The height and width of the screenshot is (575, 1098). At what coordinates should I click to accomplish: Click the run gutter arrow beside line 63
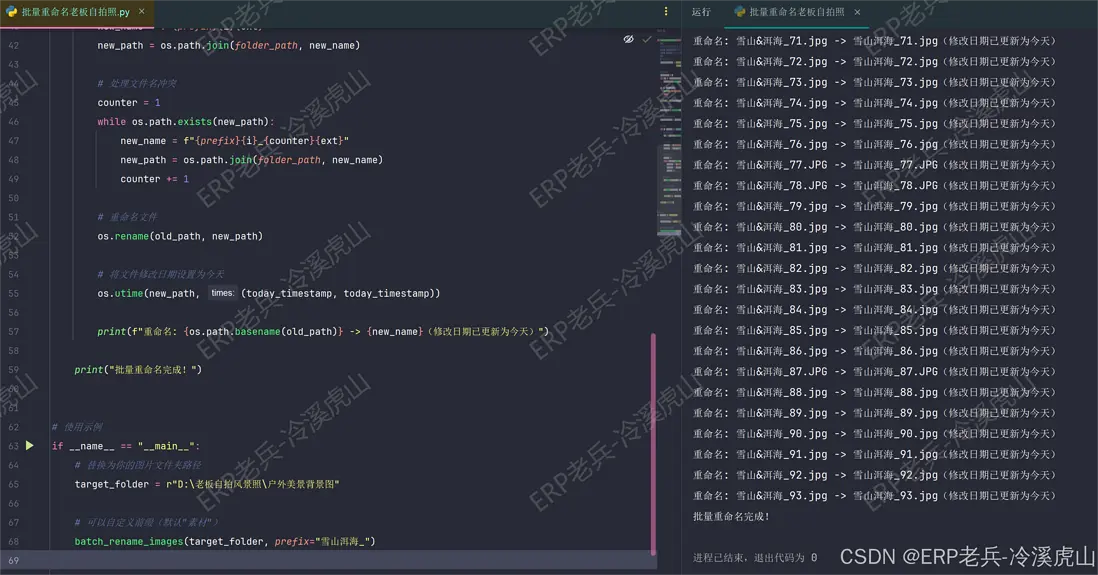click(x=29, y=445)
